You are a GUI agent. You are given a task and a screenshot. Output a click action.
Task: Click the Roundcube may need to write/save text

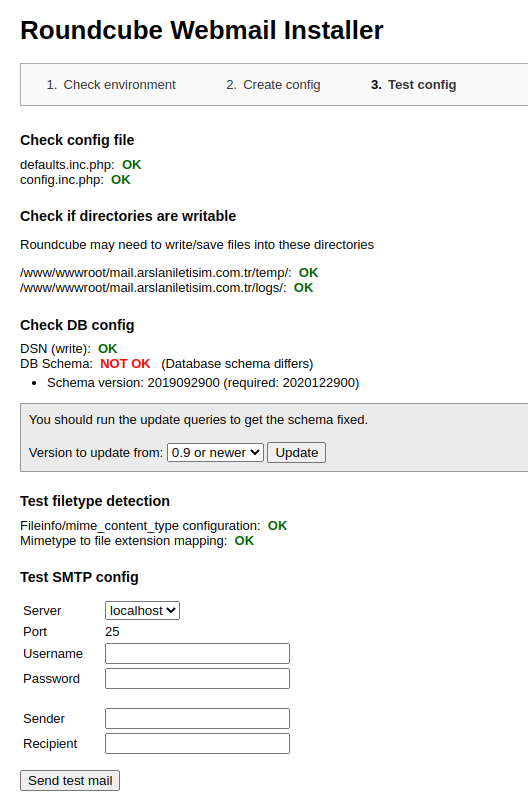[x=197, y=244]
